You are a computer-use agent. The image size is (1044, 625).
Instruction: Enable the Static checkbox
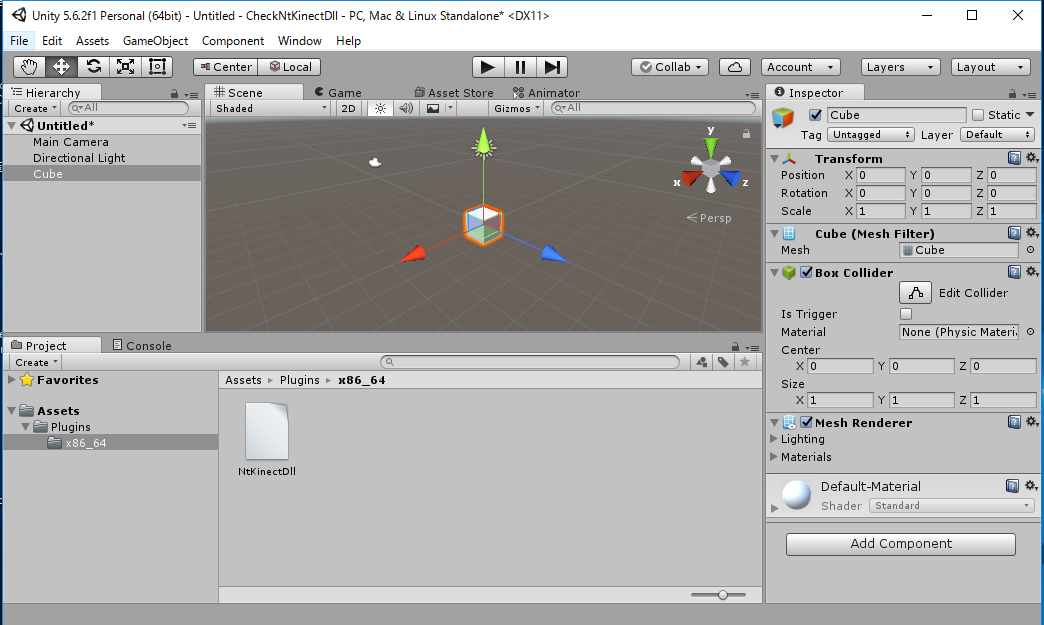point(978,115)
